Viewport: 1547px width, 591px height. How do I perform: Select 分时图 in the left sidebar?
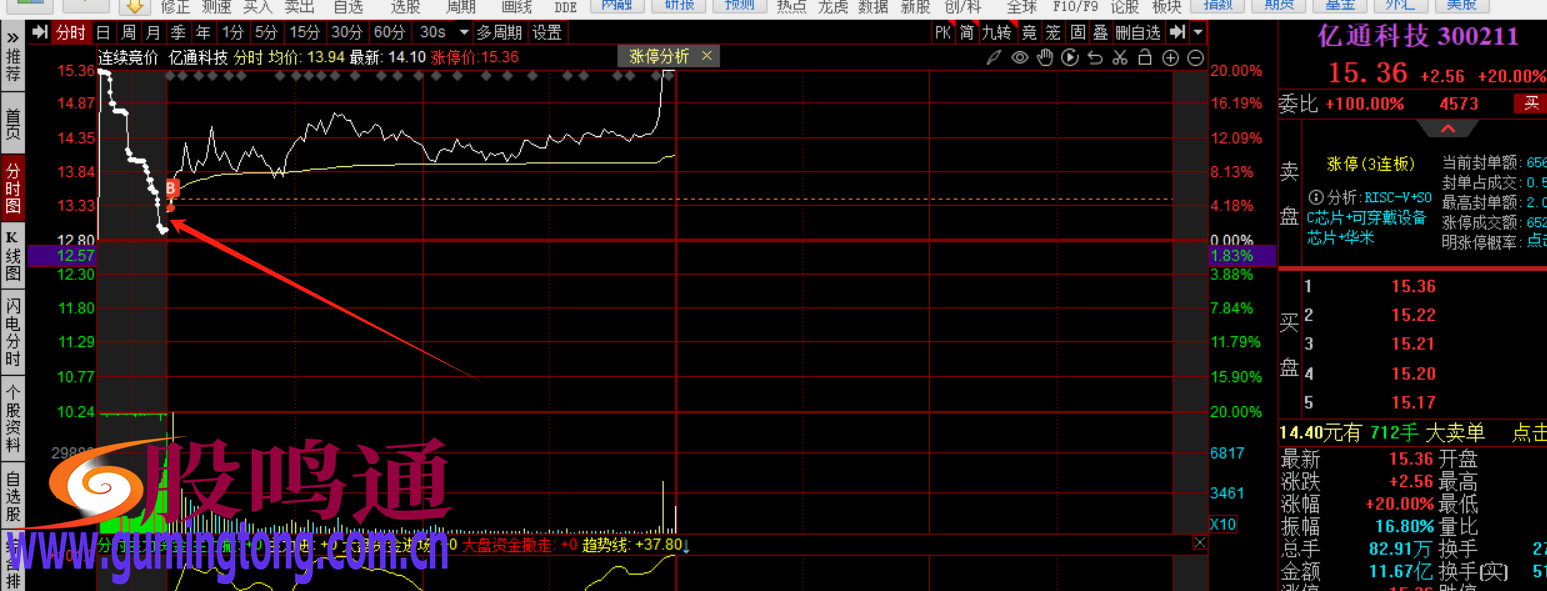click(x=13, y=190)
